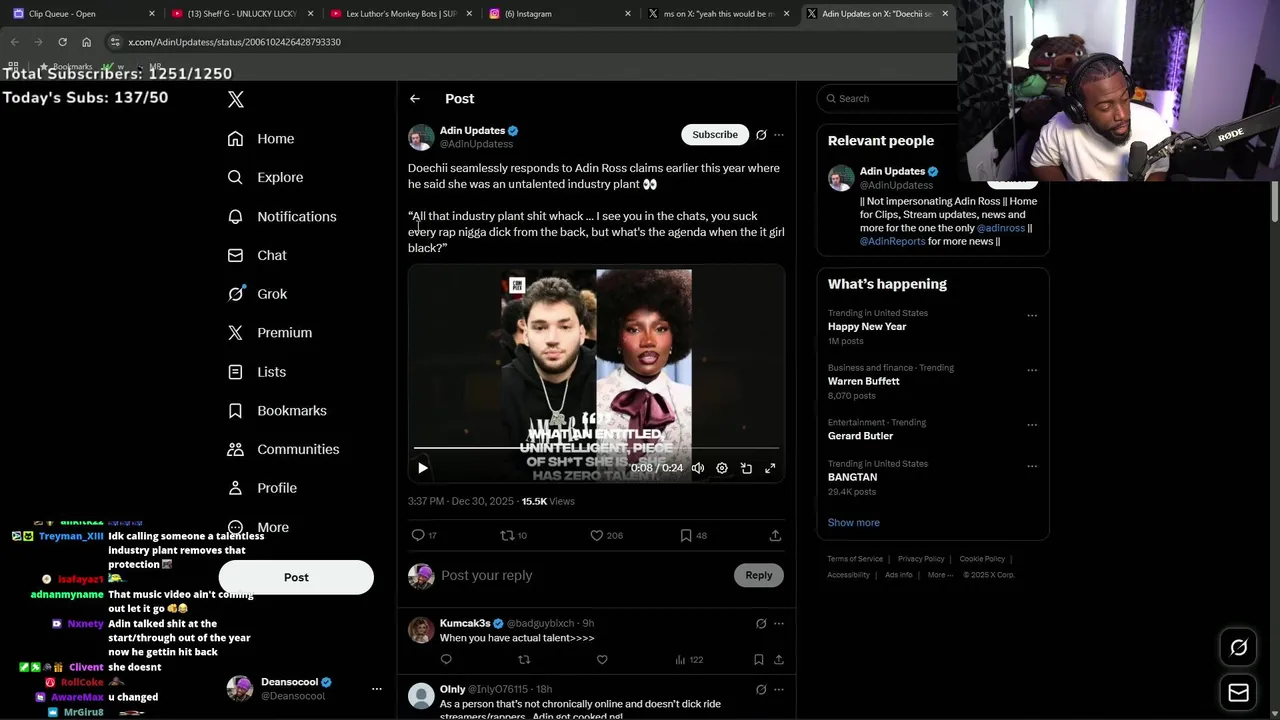Toggle picture-in-picture on the video
This screenshot has height=720, width=1280.
[x=746, y=468]
